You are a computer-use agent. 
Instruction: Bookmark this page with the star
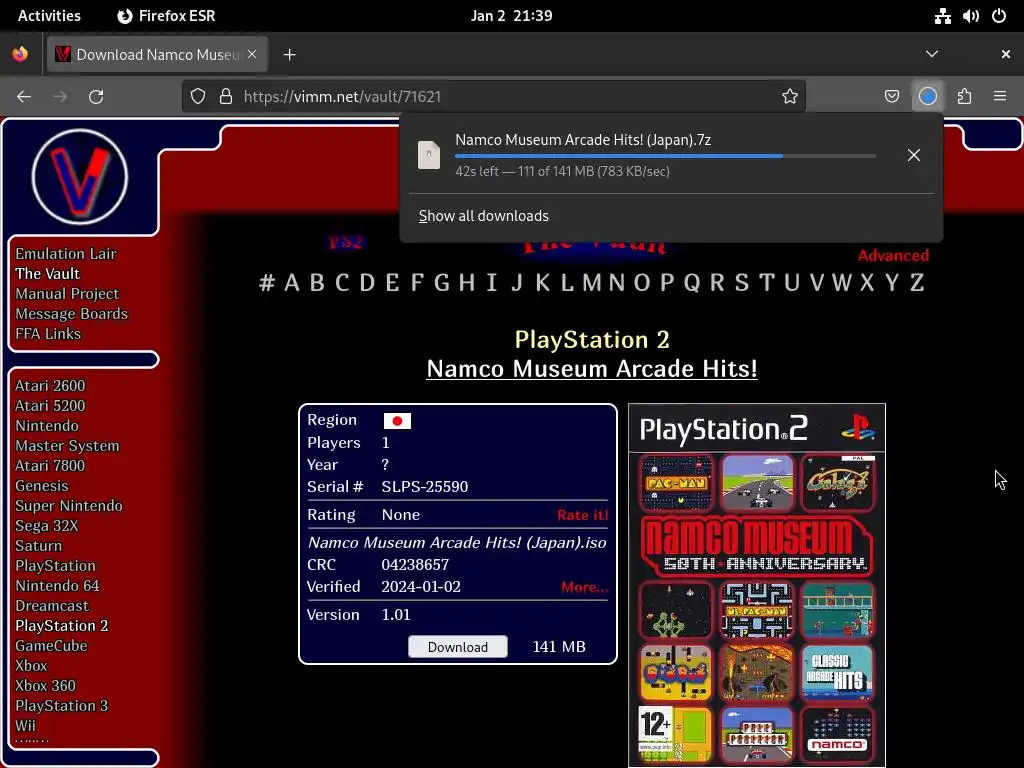(x=790, y=97)
